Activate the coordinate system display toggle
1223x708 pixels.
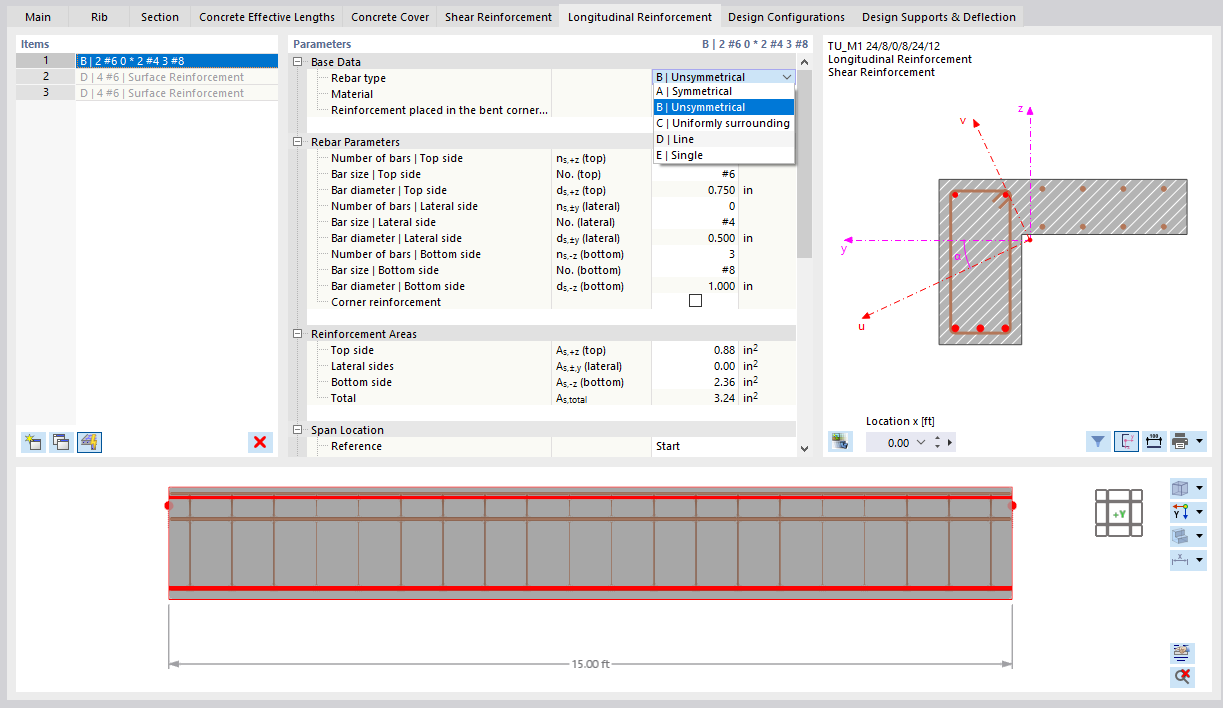1126,441
